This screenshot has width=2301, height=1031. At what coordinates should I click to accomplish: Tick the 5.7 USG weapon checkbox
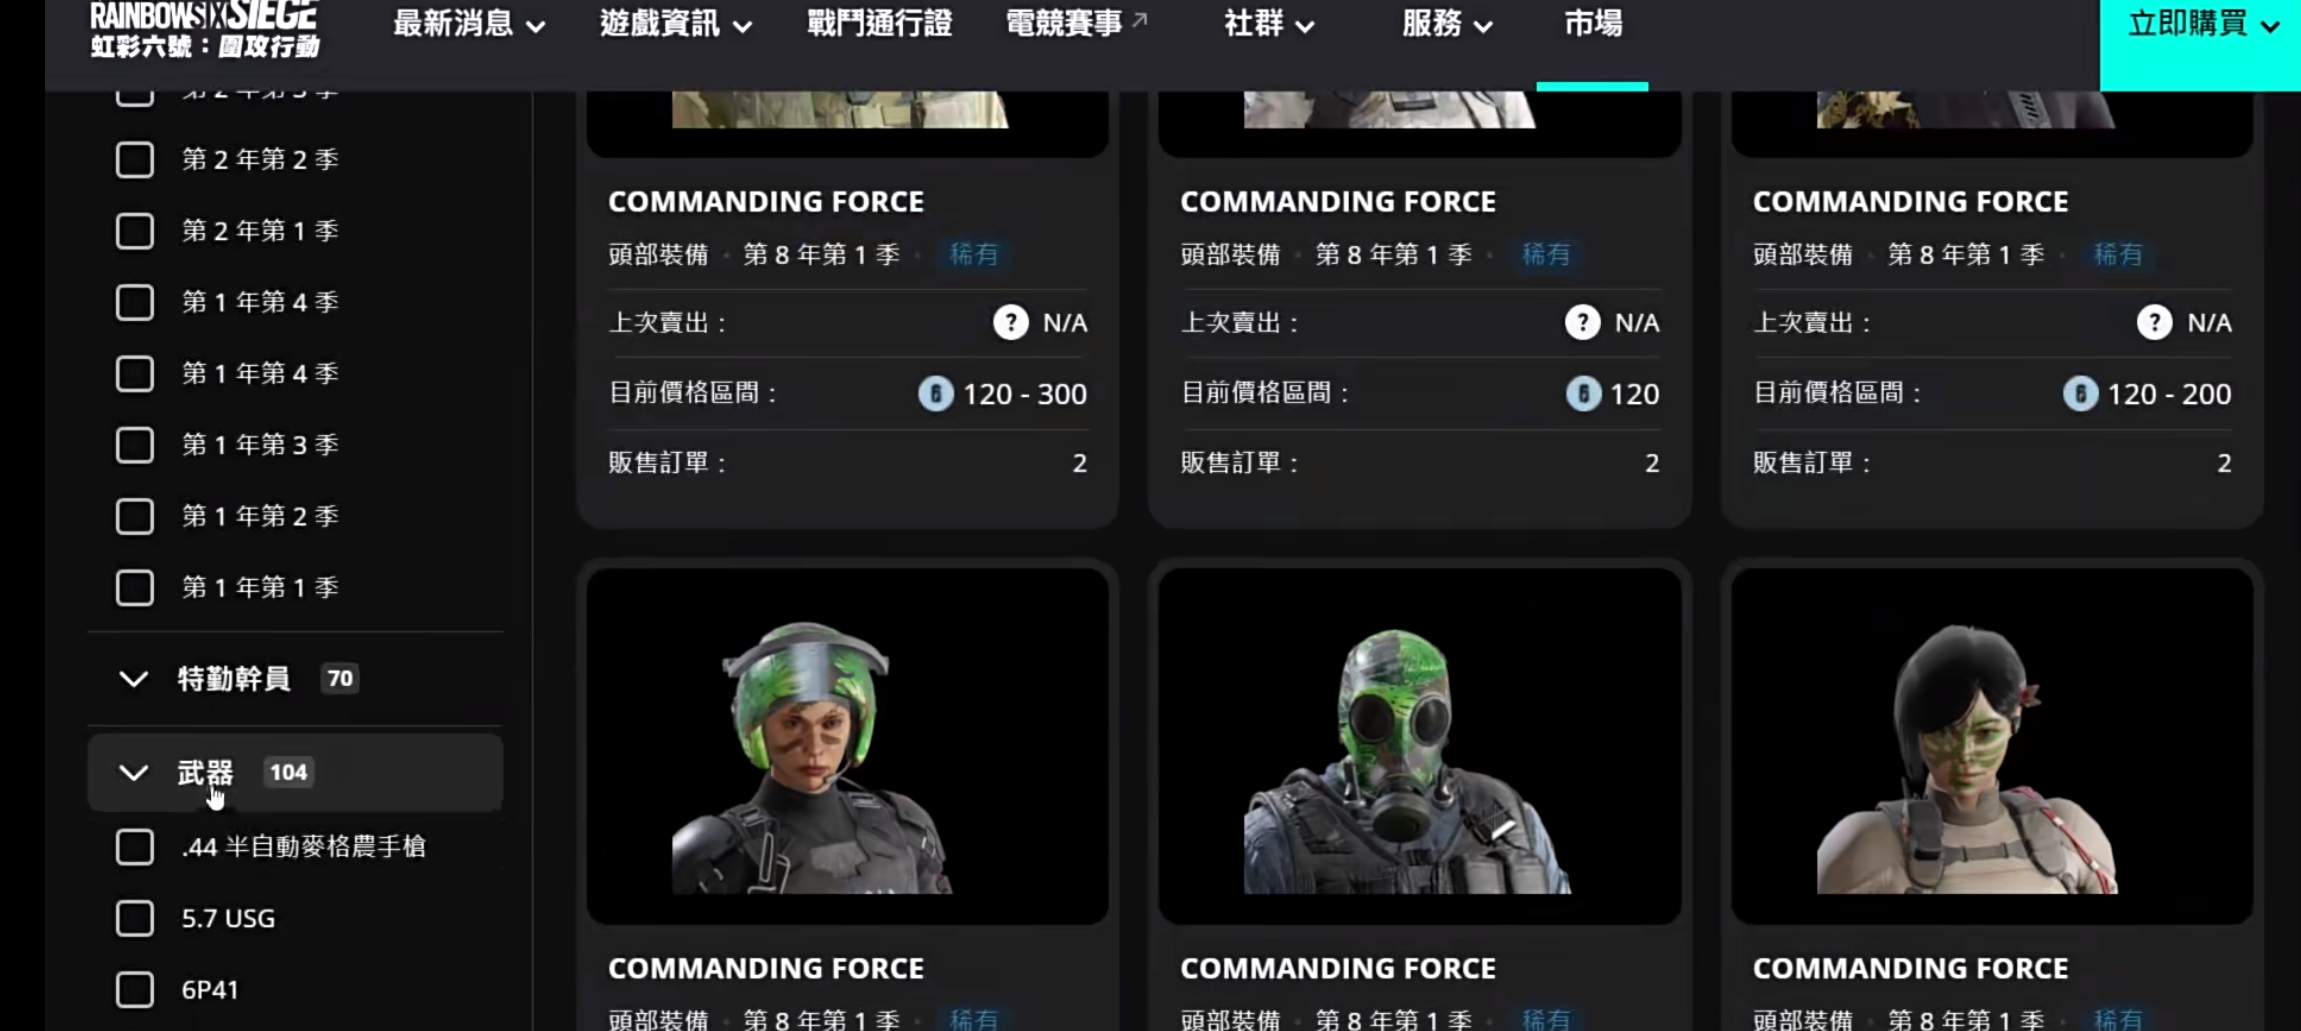tap(135, 919)
